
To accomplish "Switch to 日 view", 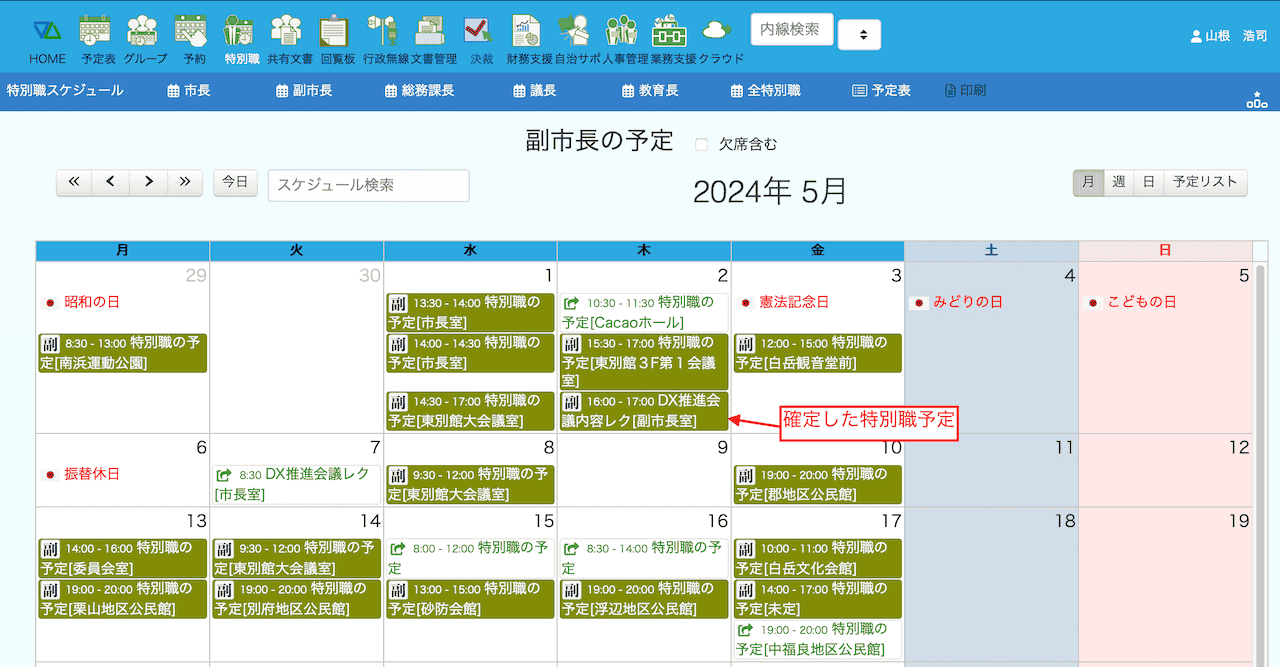I will [x=1149, y=182].
